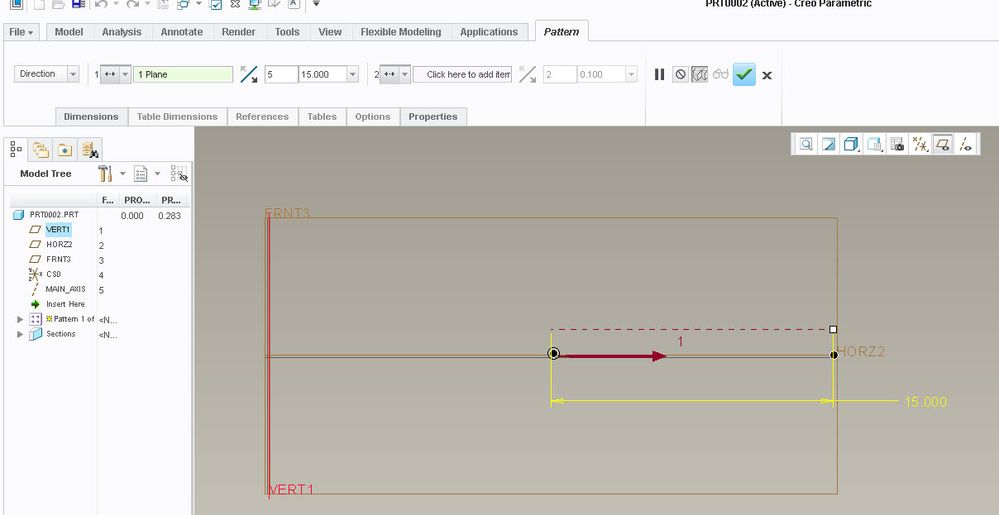Screen dimensions: 999x515
Task: Open the Properties panel
Action: [x=433, y=117]
